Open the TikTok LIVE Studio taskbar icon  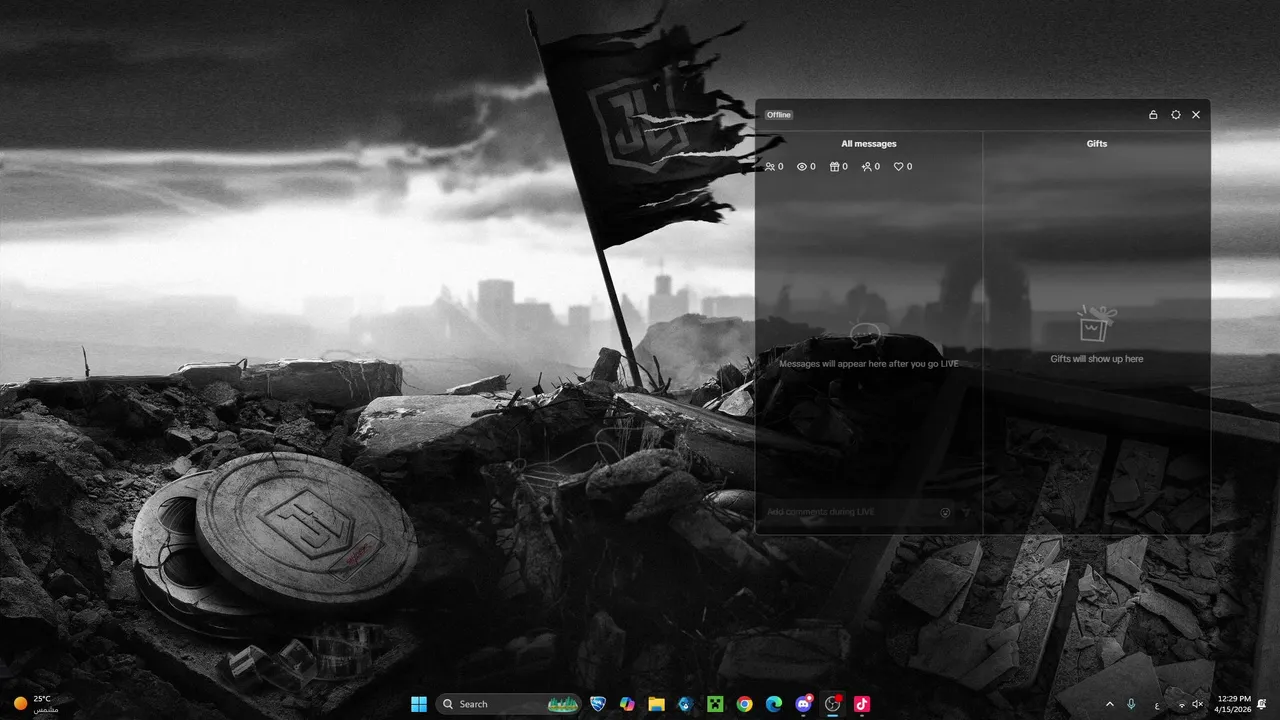pyautogui.click(x=832, y=704)
